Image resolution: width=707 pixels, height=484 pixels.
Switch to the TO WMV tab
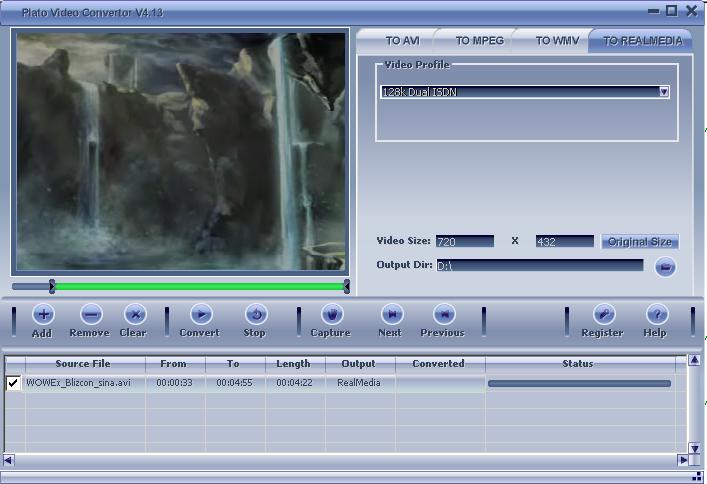click(x=557, y=41)
